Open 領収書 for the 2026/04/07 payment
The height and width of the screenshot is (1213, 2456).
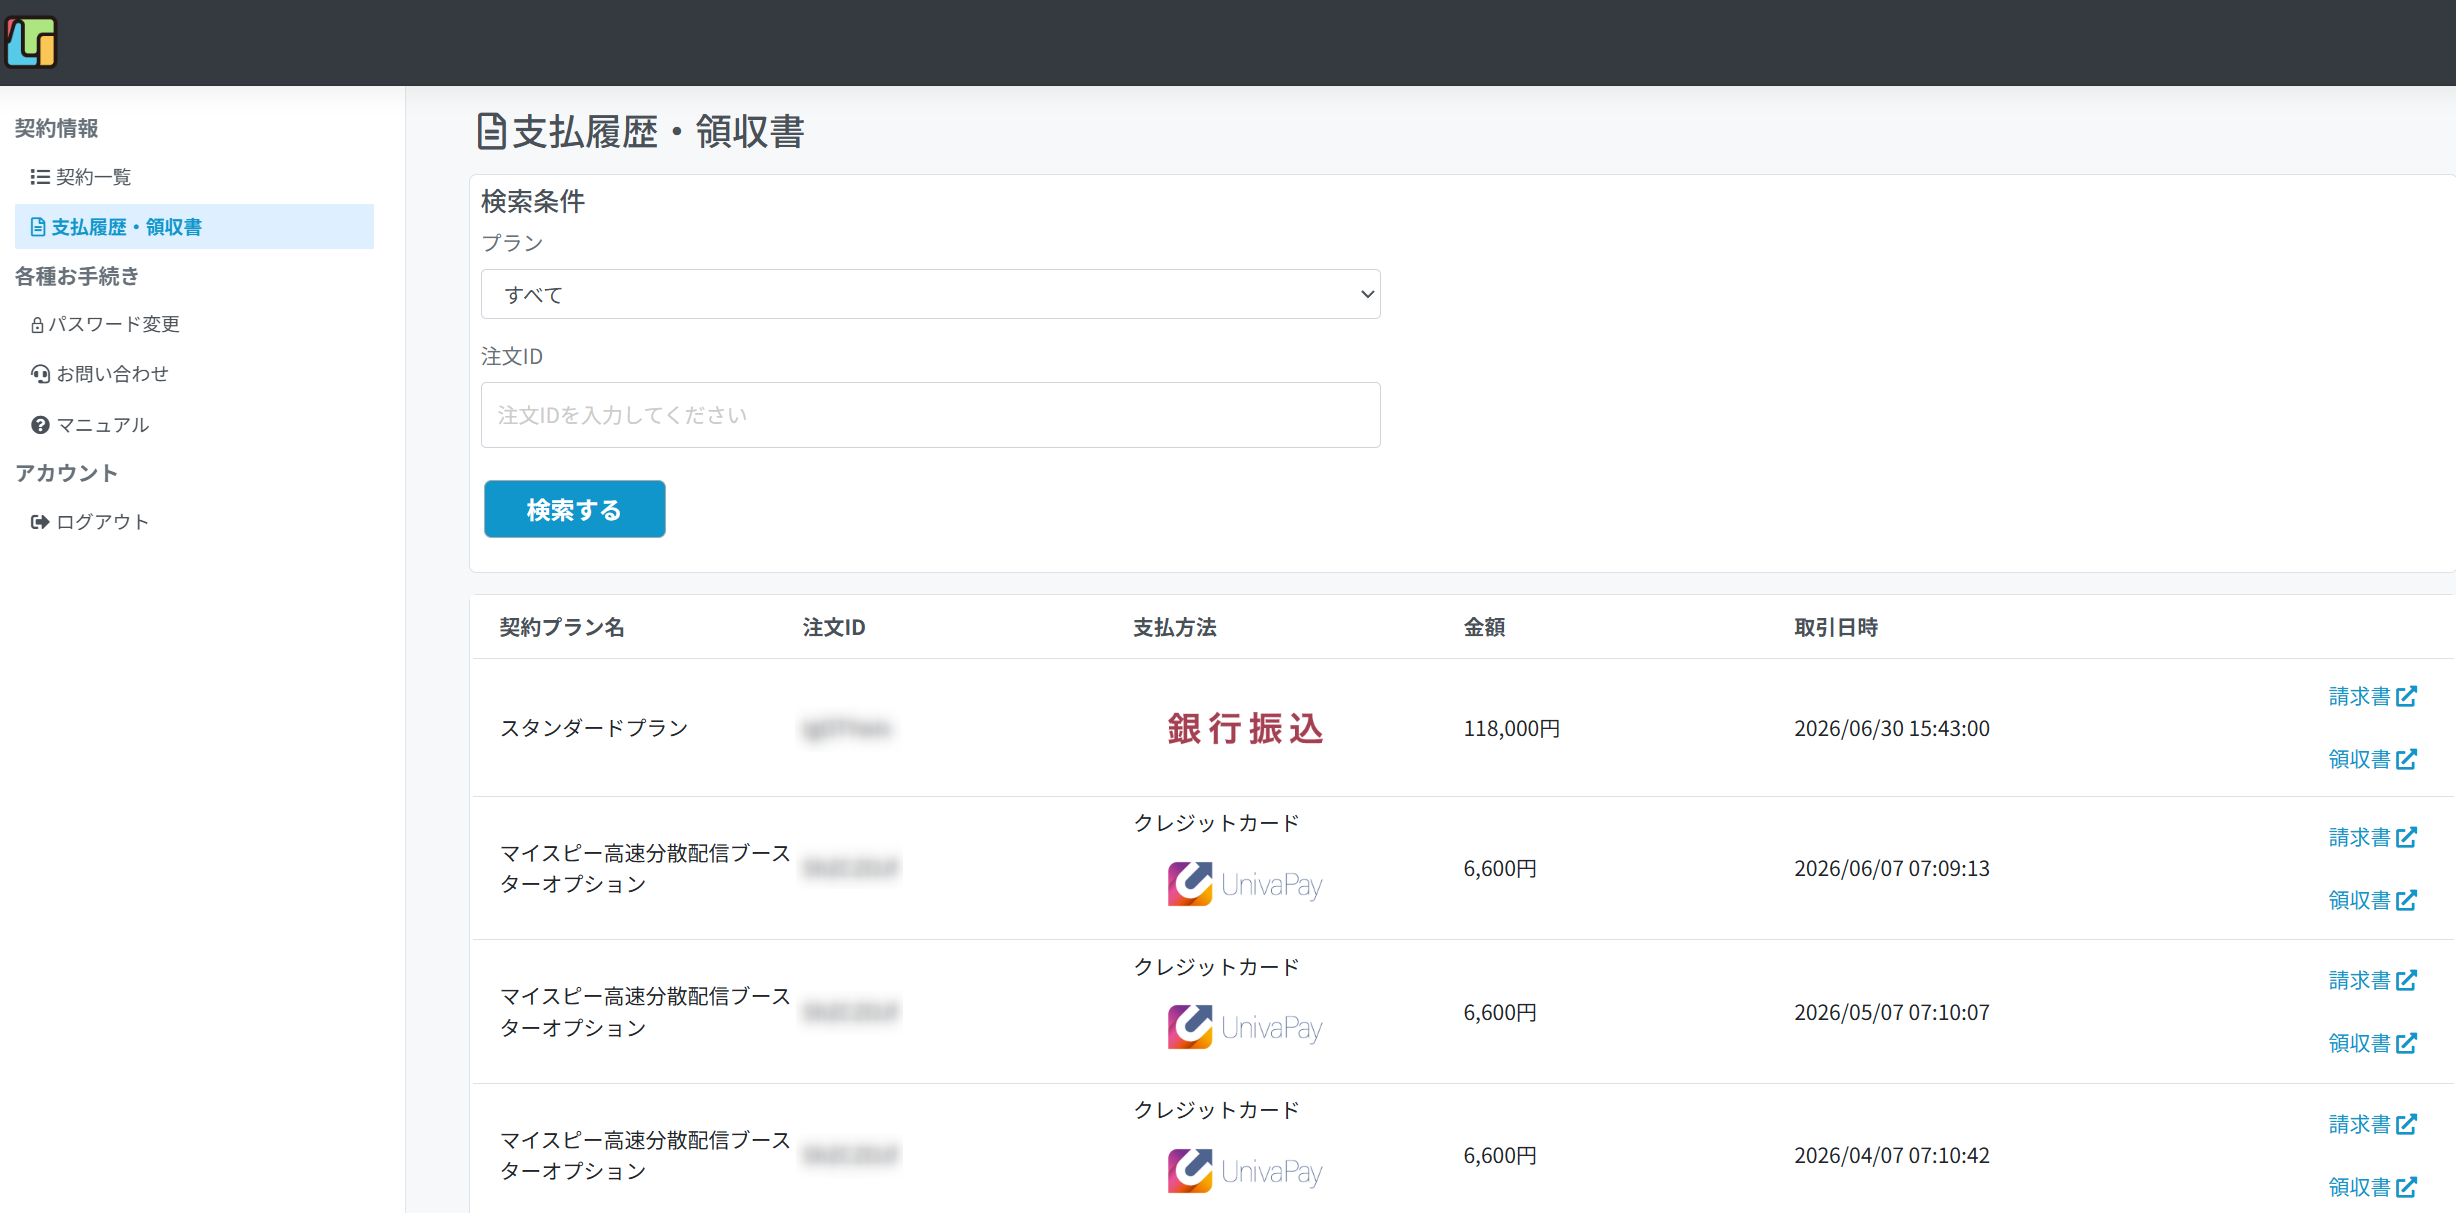(x=2372, y=1187)
